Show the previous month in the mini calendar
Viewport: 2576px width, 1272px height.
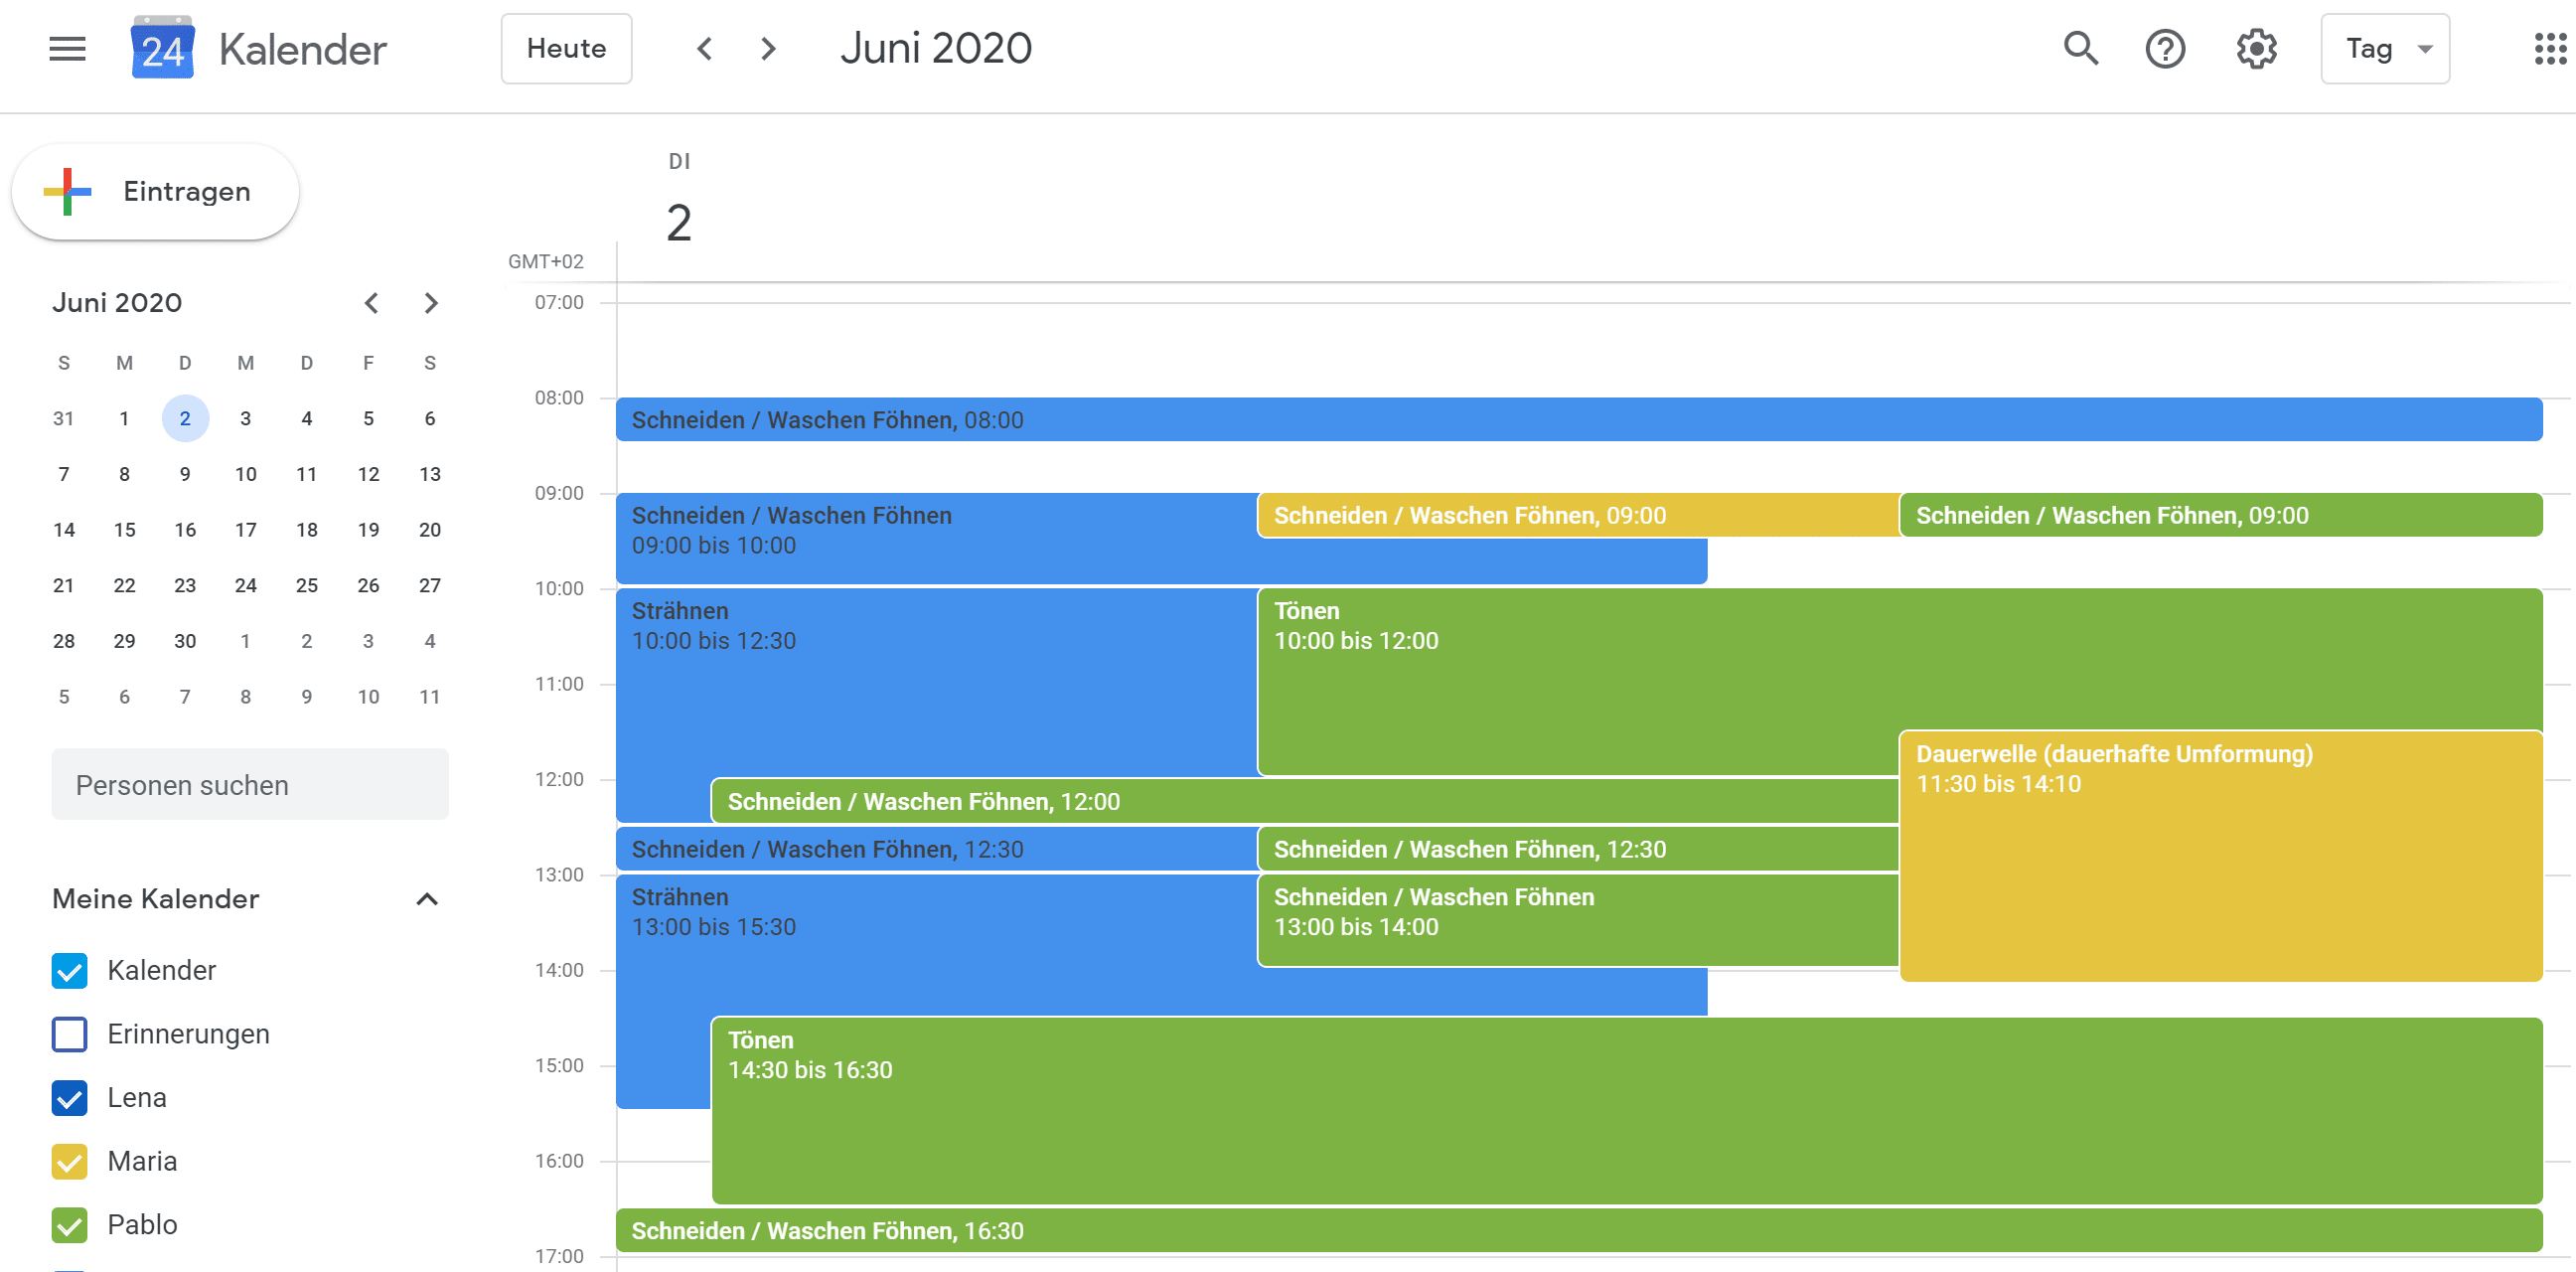click(x=371, y=302)
